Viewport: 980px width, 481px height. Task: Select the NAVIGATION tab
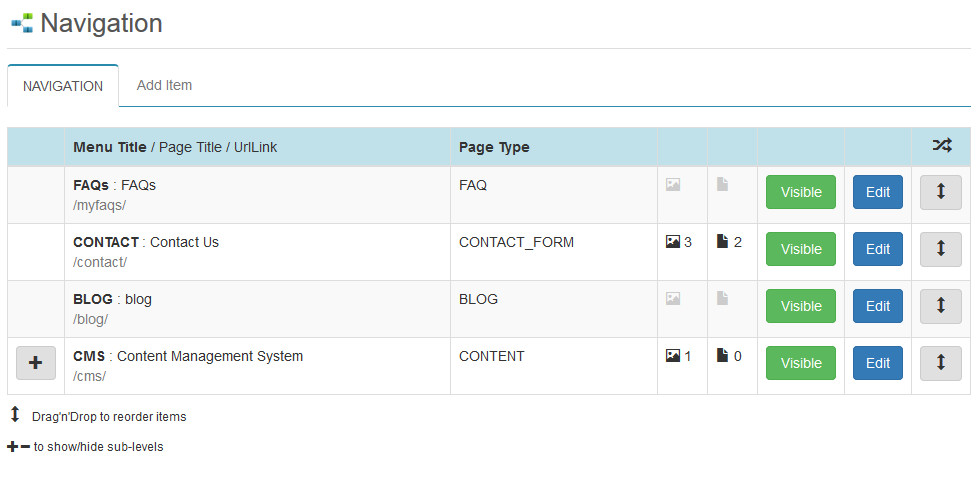[x=63, y=86]
